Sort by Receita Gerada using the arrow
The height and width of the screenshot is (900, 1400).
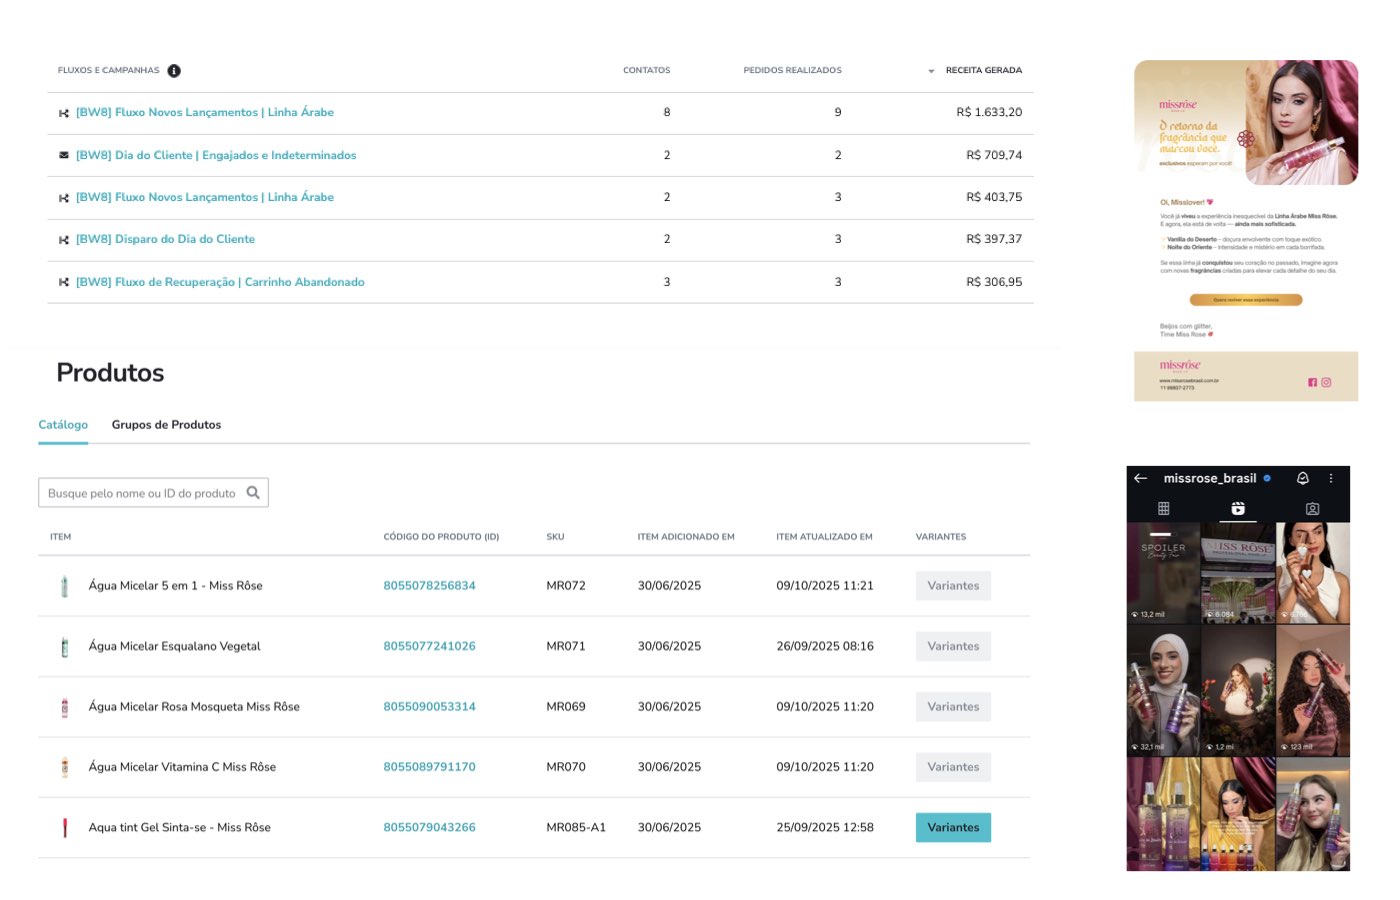pyautogui.click(x=931, y=71)
